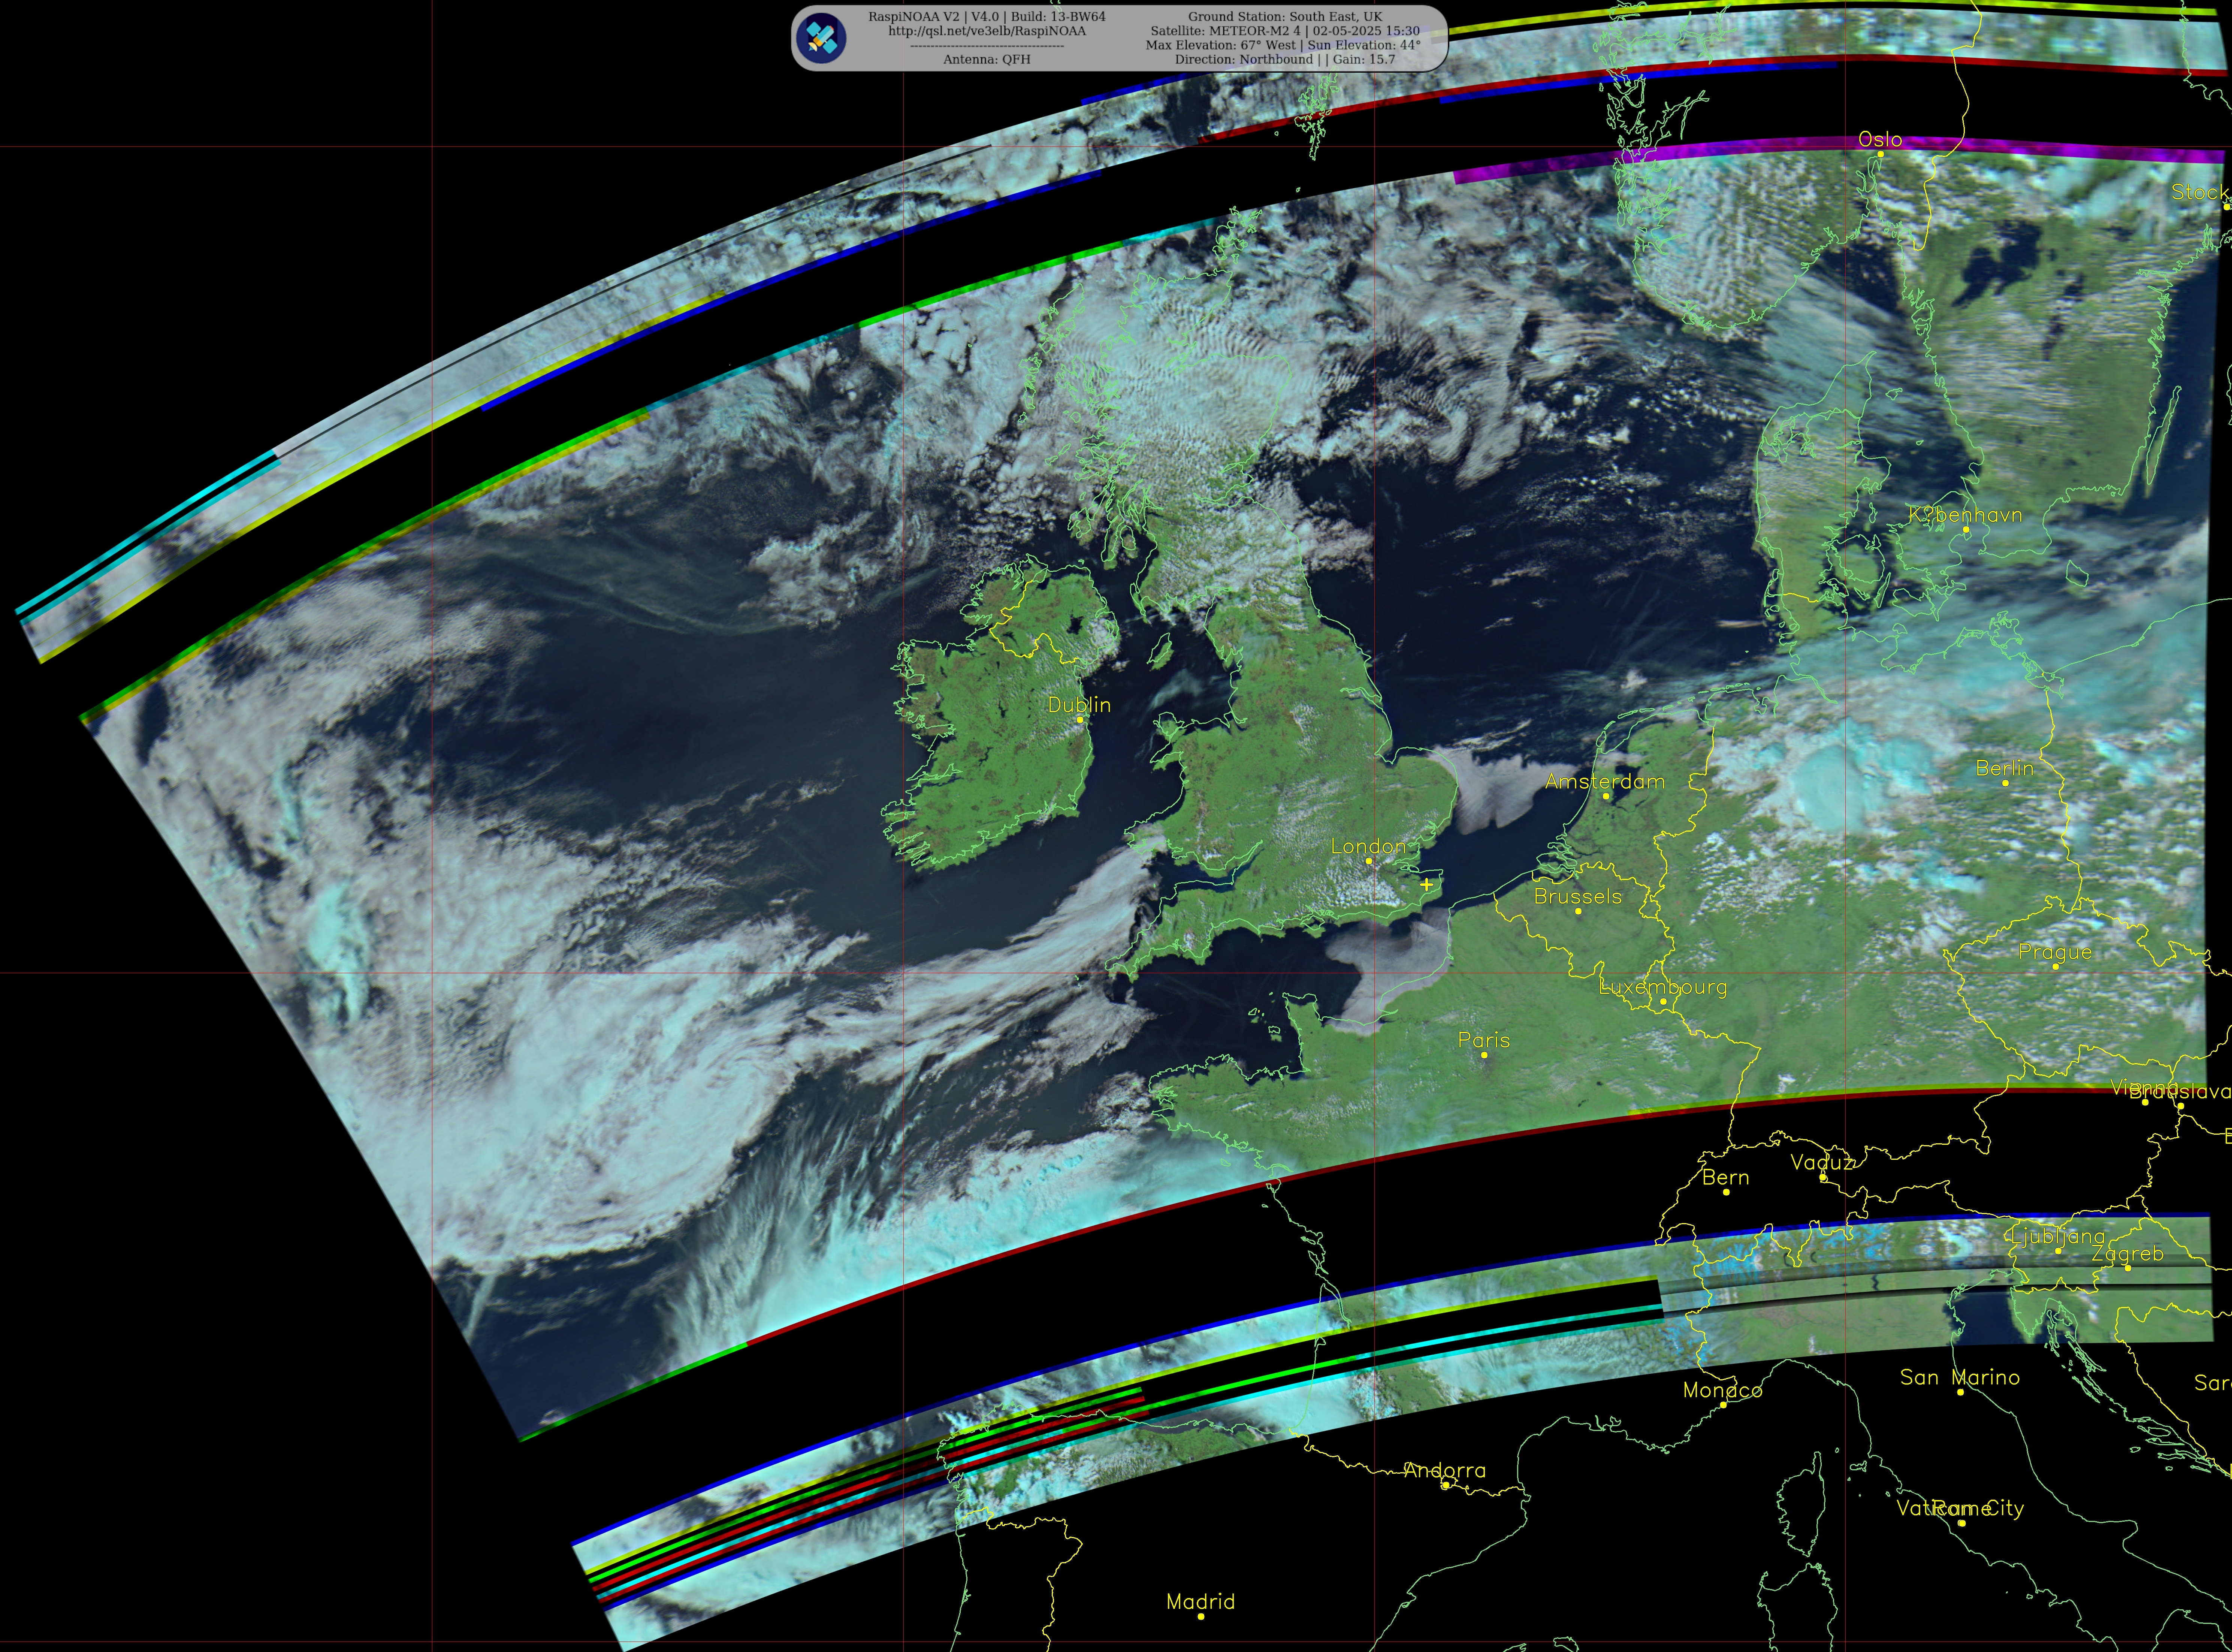Image resolution: width=2232 pixels, height=1652 pixels.
Task: Click the 'RaspiNOAA V2 | V4.0 | Build' line
Action: click(987, 17)
